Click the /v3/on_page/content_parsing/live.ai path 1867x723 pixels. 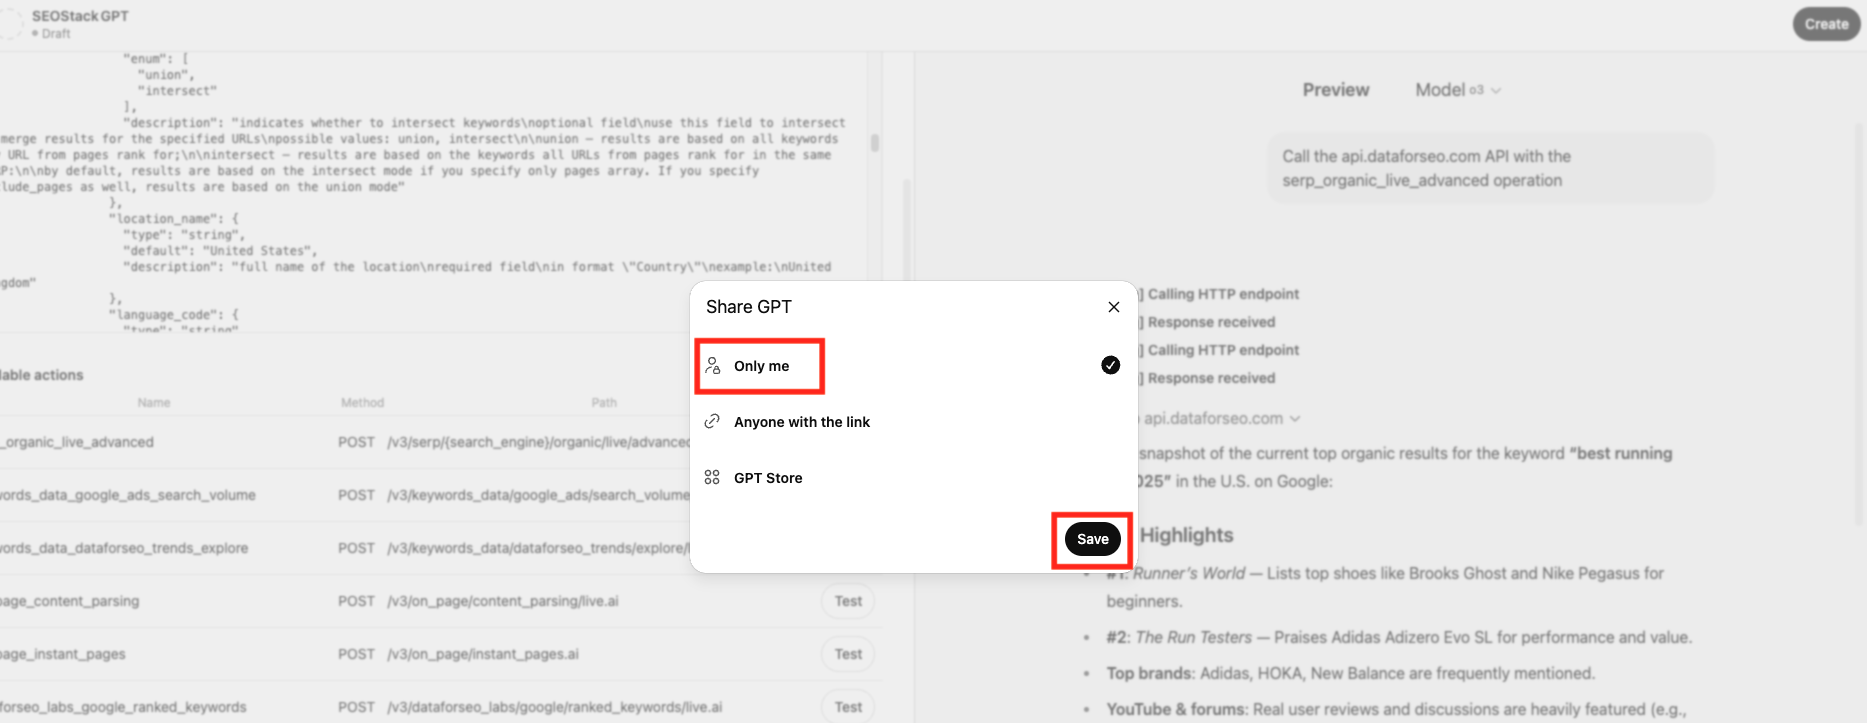pos(503,601)
